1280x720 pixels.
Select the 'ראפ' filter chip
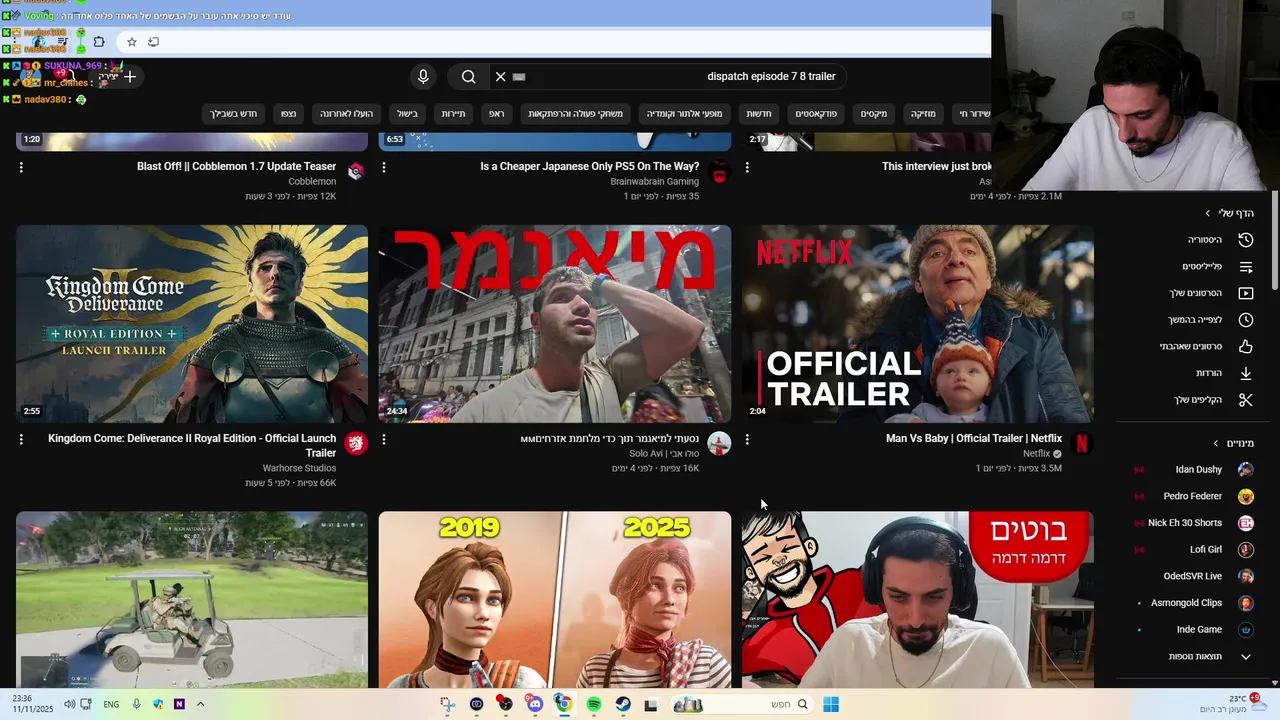496,114
